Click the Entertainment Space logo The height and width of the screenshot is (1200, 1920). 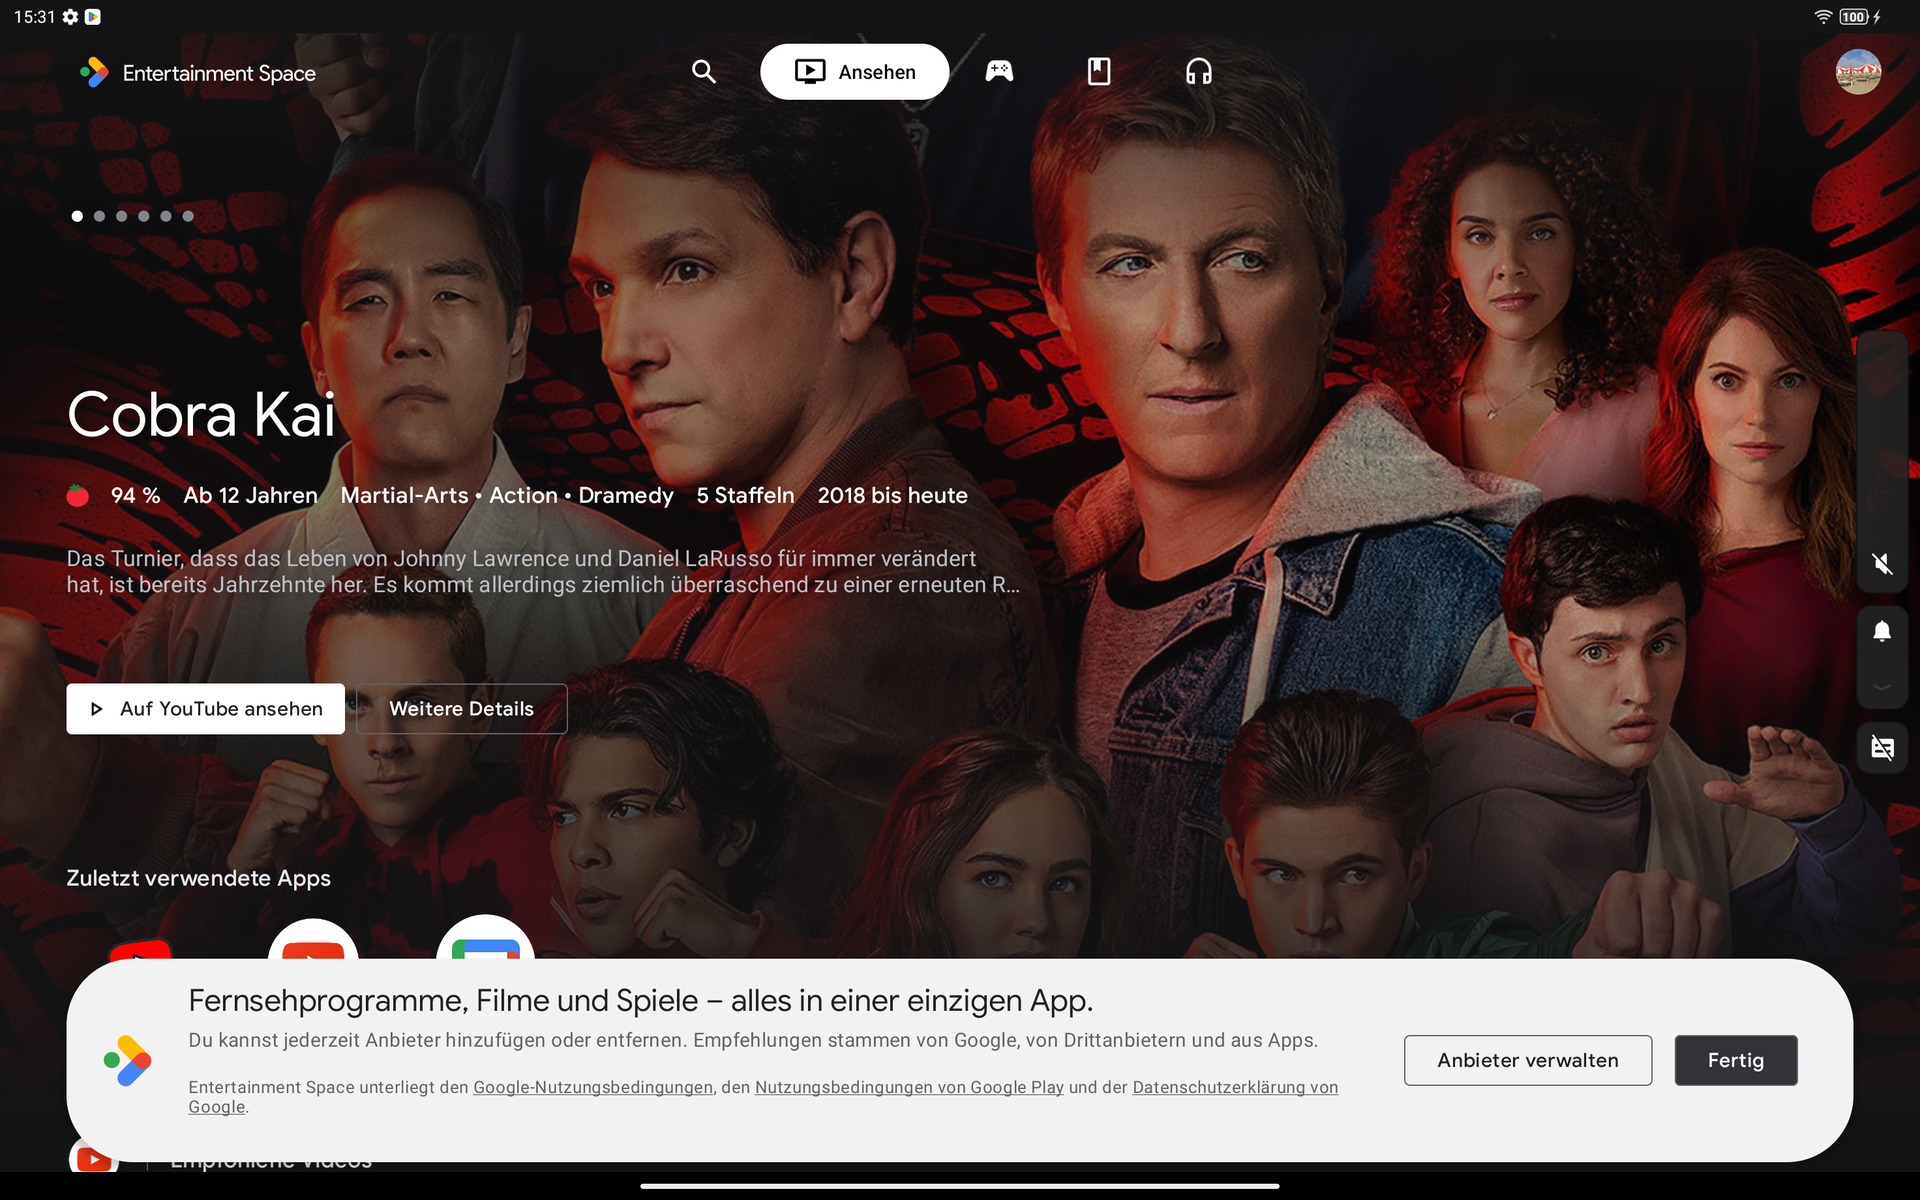(95, 72)
